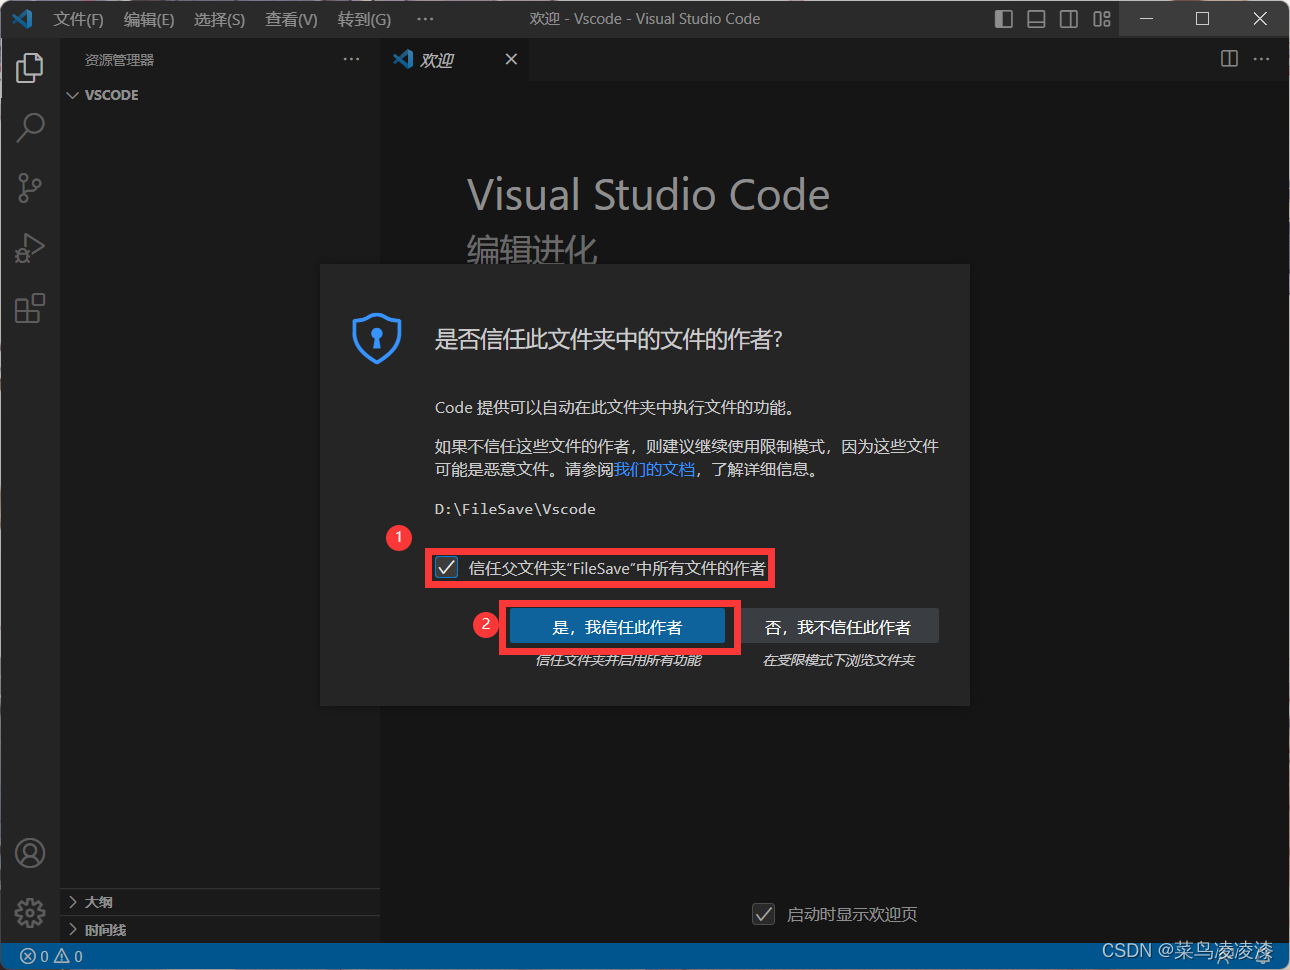
Task: Open Explorer views and more actions ellipsis
Action: [x=351, y=59]
